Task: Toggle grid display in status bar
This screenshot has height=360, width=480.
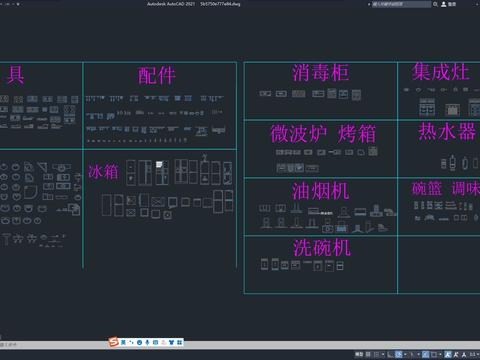Action: (x=368, y=354)
